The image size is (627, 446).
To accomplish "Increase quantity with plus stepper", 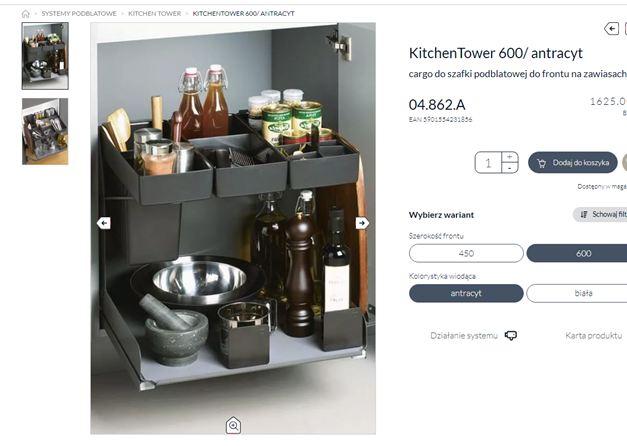I will tap(509, 157).
